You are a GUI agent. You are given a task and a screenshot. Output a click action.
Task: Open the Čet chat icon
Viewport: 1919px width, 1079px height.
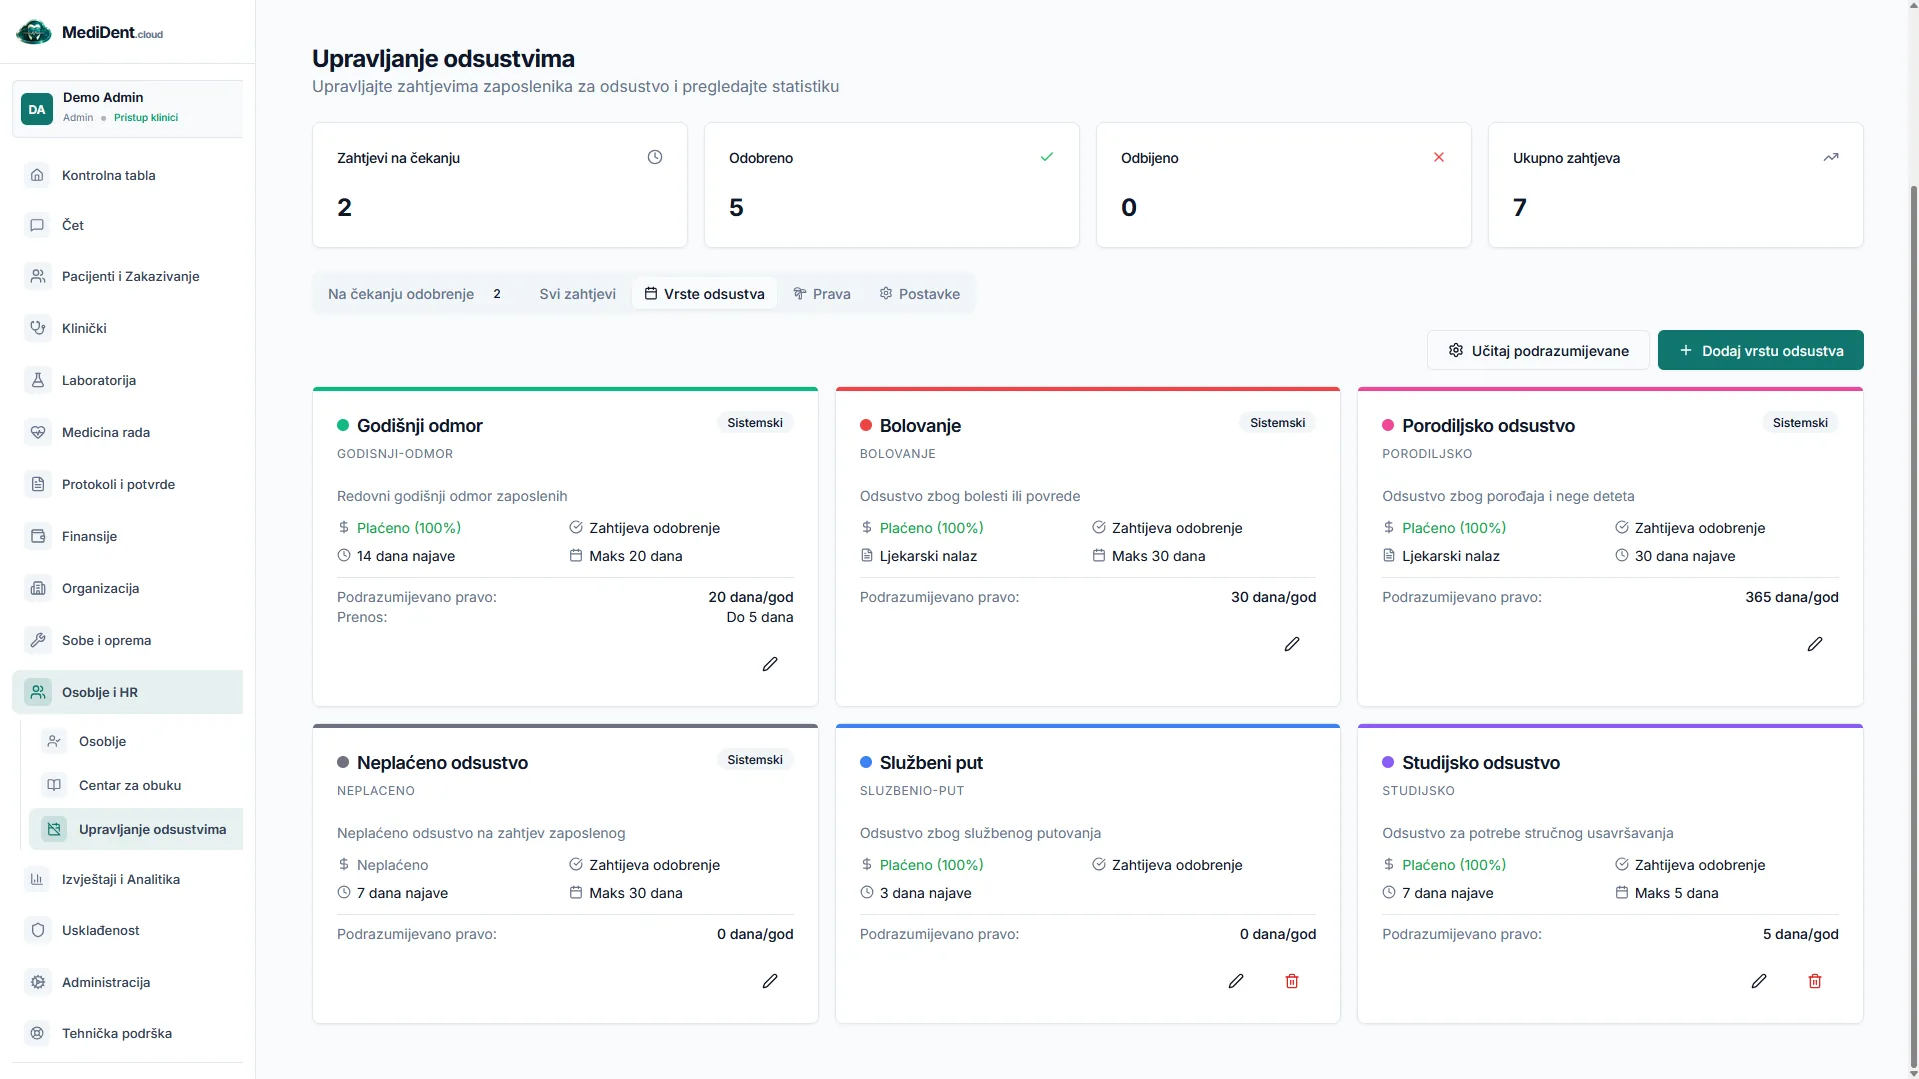click(37, 225)
